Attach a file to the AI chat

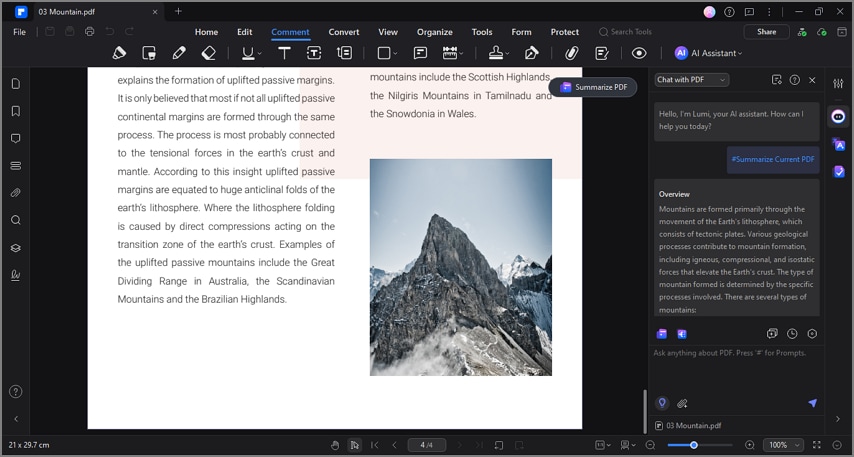(682, 404)
